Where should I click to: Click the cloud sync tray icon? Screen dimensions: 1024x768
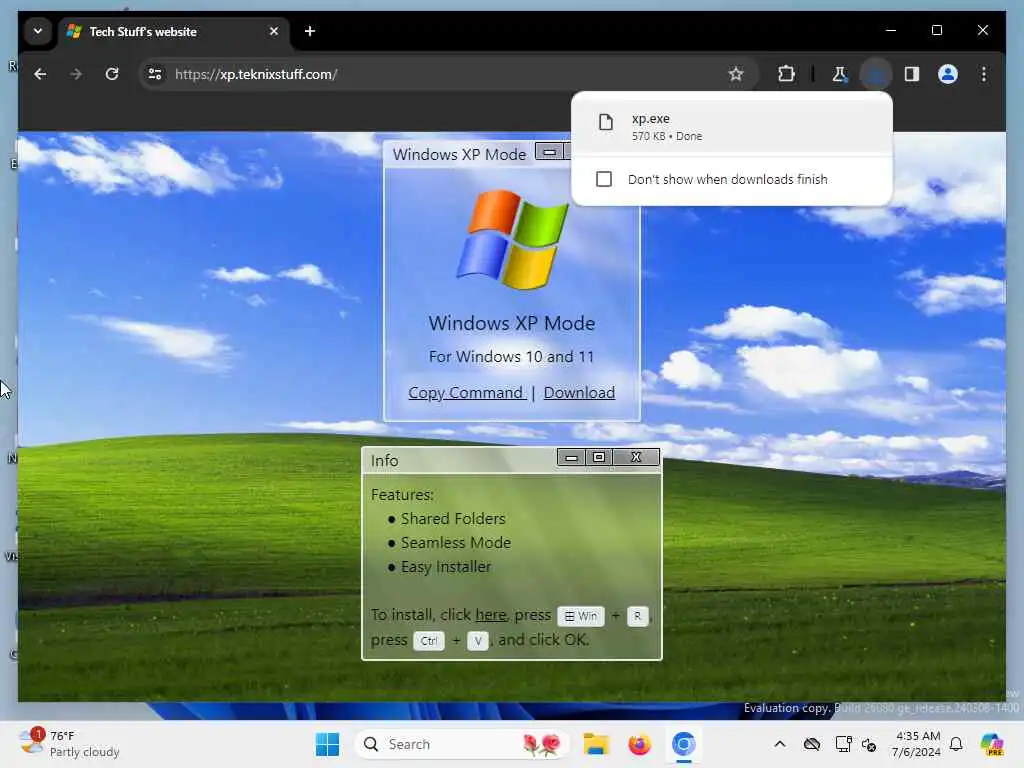click(x=812, y=744)
